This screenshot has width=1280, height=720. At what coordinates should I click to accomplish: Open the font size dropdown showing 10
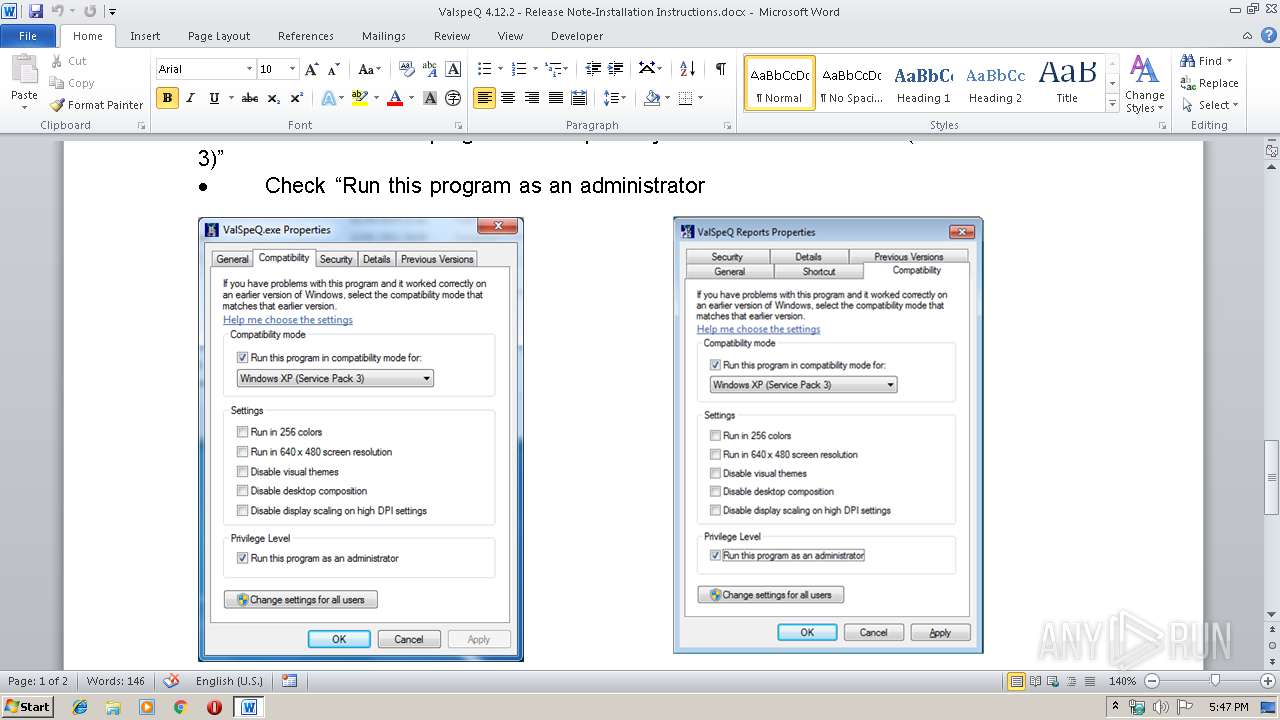293,69
